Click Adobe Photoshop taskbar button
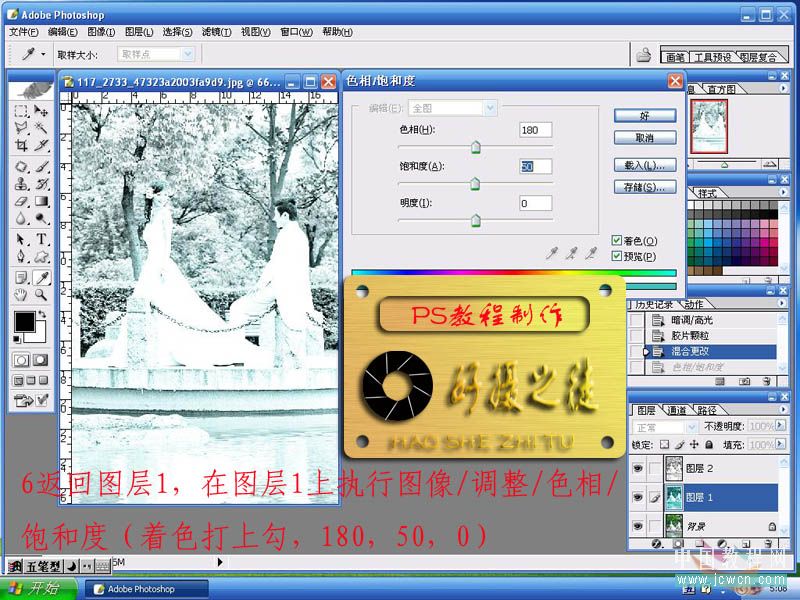This screenshot has width=800, height=600. click(x=146, y=589)
